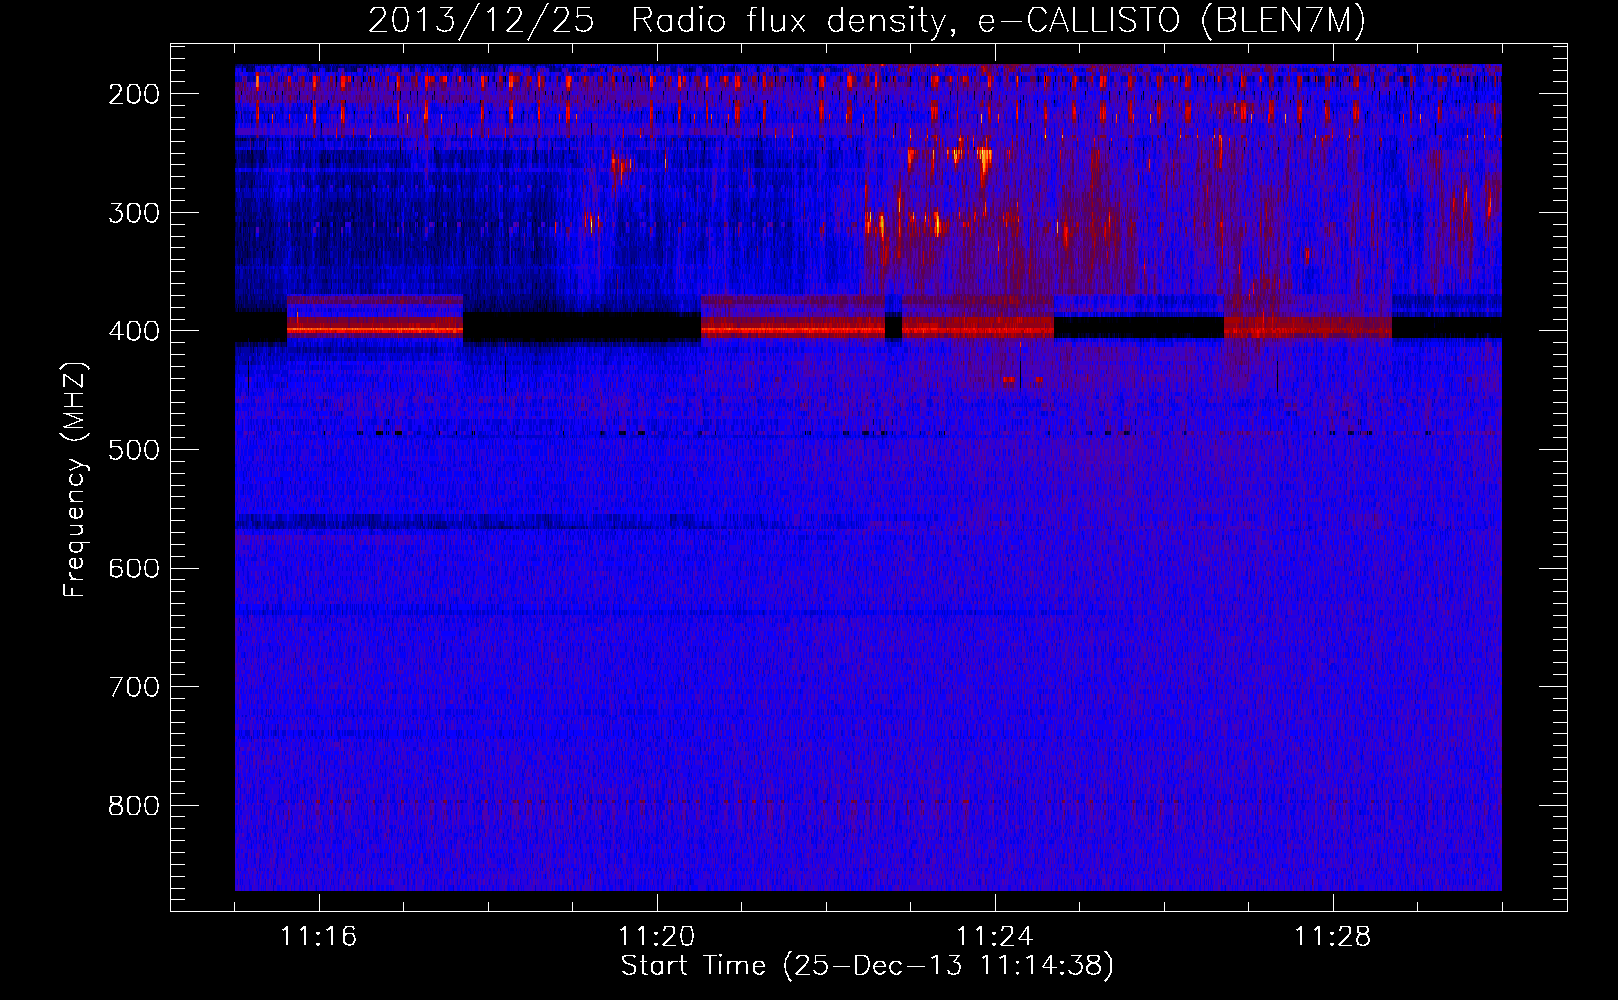Click the 11:20 time tick label
Image resolution: width=1618 pixels, height=1000 pixels.
[656, 937]
